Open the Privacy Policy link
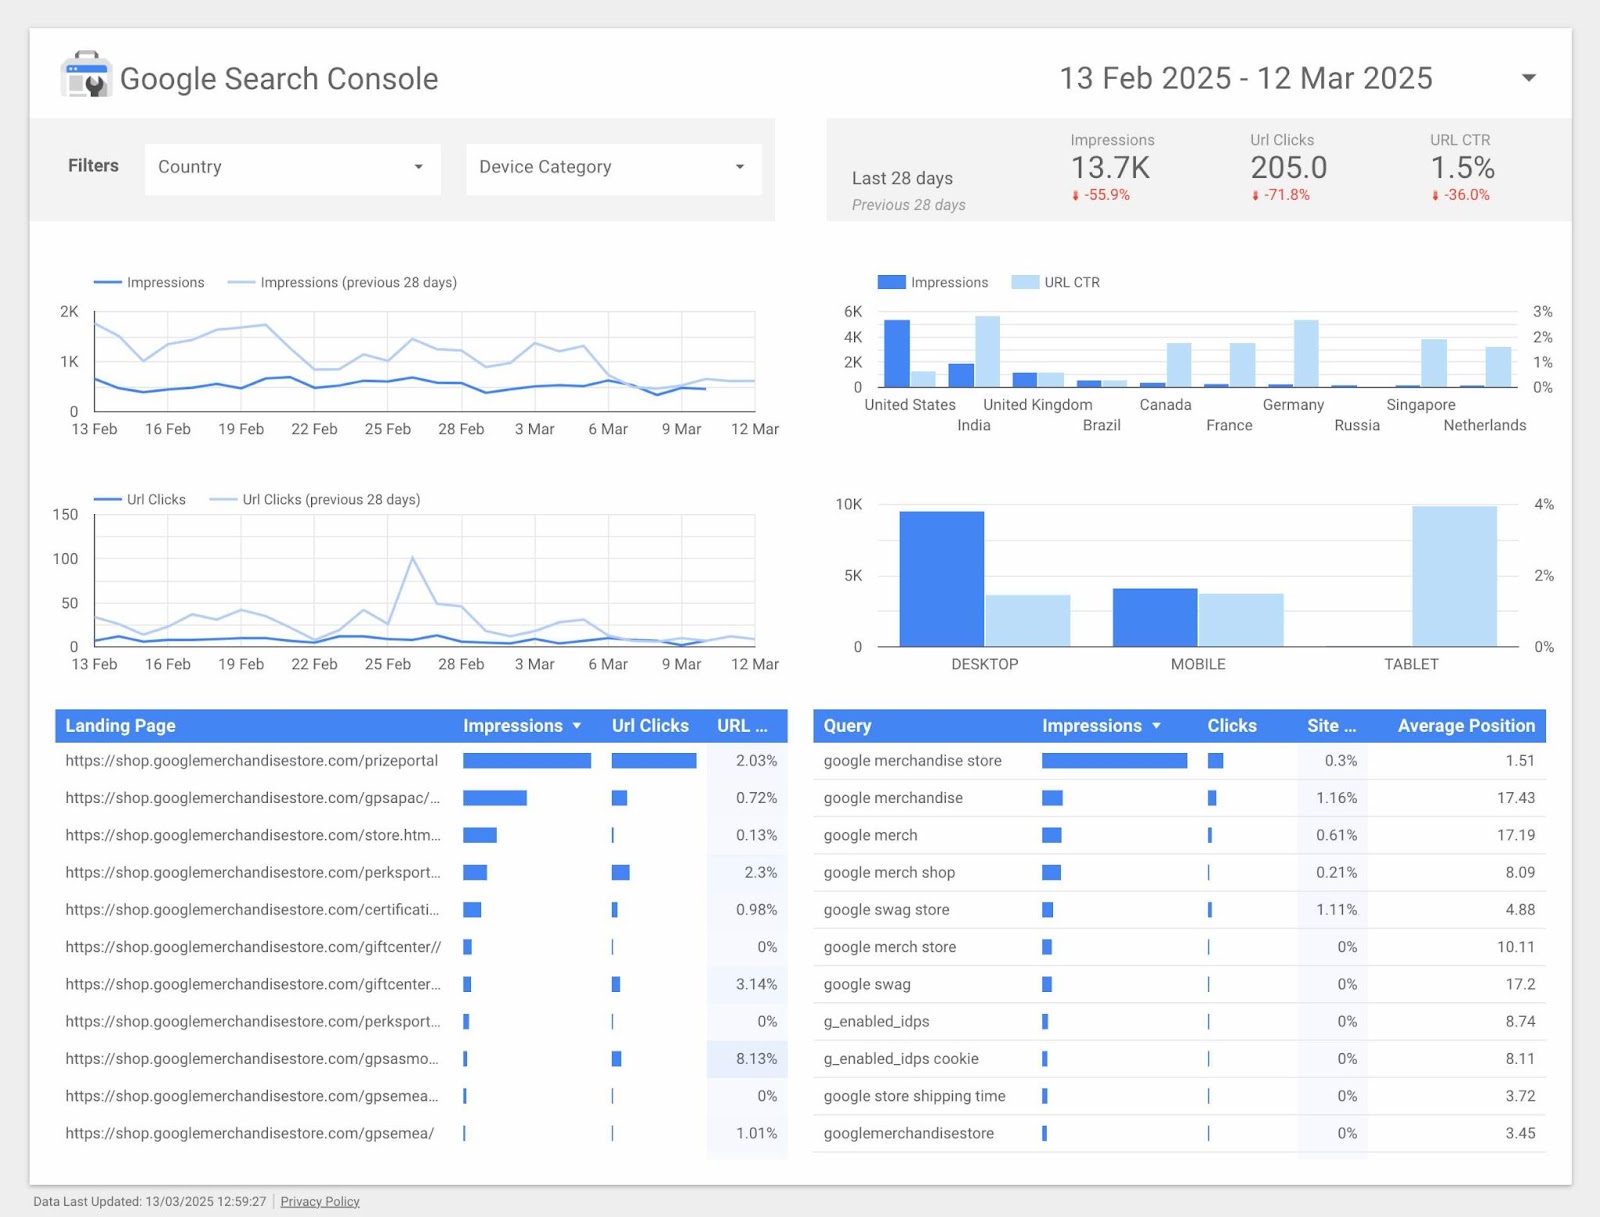The height and width of the screenshot is (1217, 1600). (320, 1200)
